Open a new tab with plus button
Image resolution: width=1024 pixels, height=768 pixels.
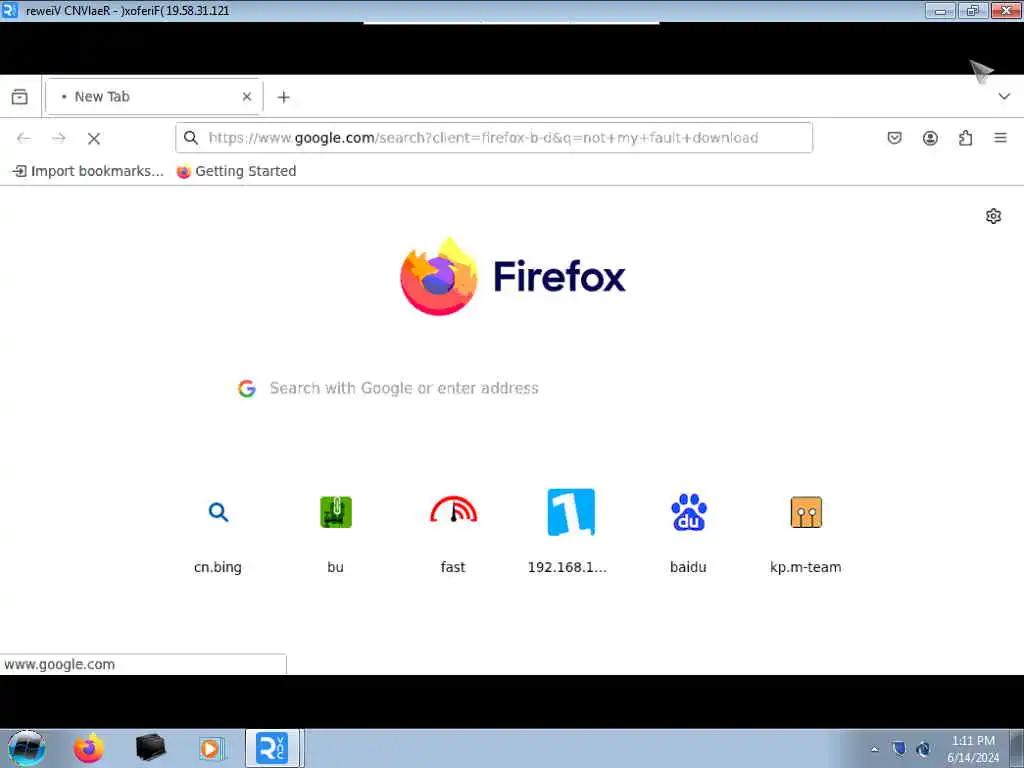click(x=283, y=97)
